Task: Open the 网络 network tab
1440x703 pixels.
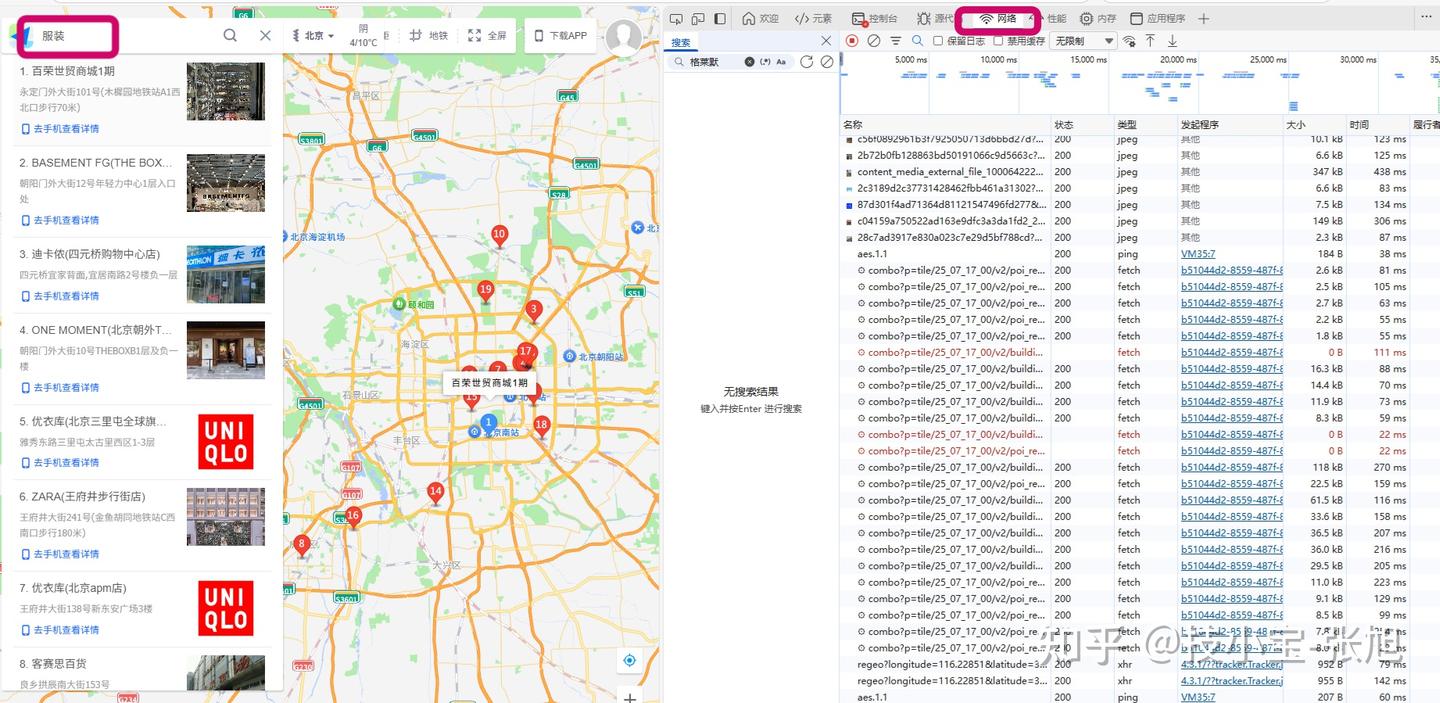Action: pyautogui.click(x=998, y=19)
